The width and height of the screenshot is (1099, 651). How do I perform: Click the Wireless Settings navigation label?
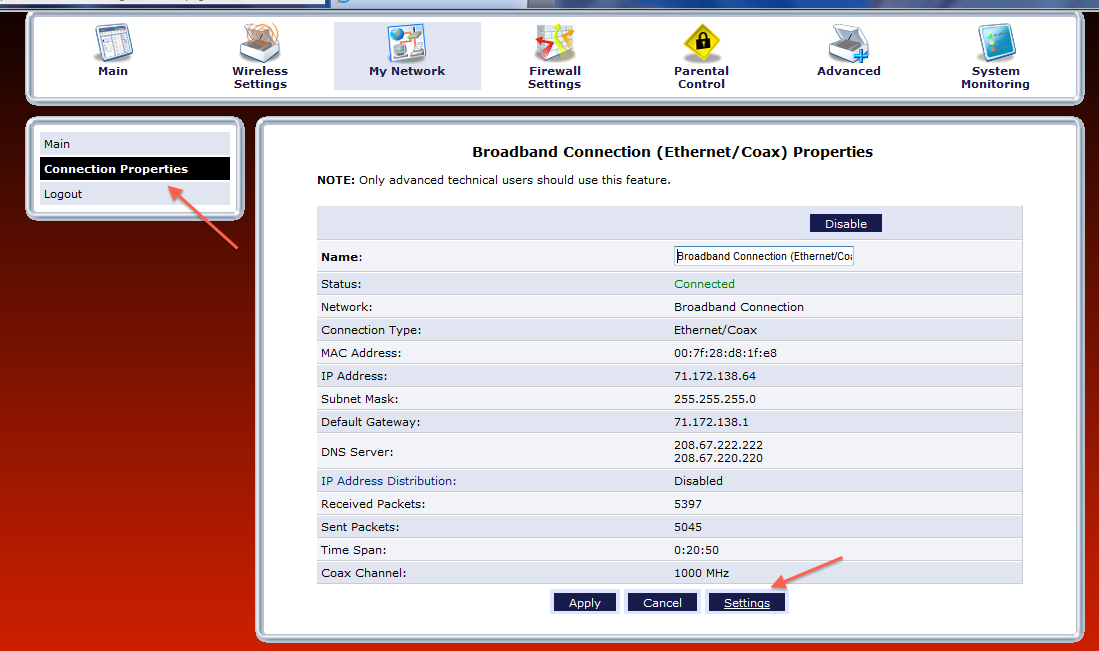(x=260, y=77)
